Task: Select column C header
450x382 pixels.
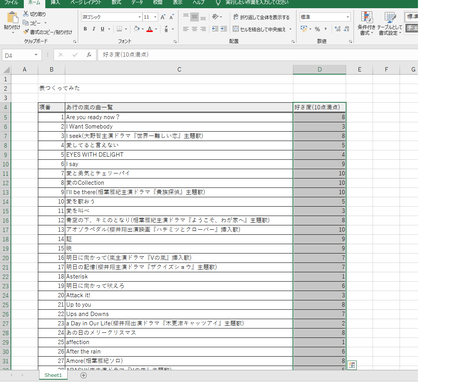Action: click(x=179, y=70)
